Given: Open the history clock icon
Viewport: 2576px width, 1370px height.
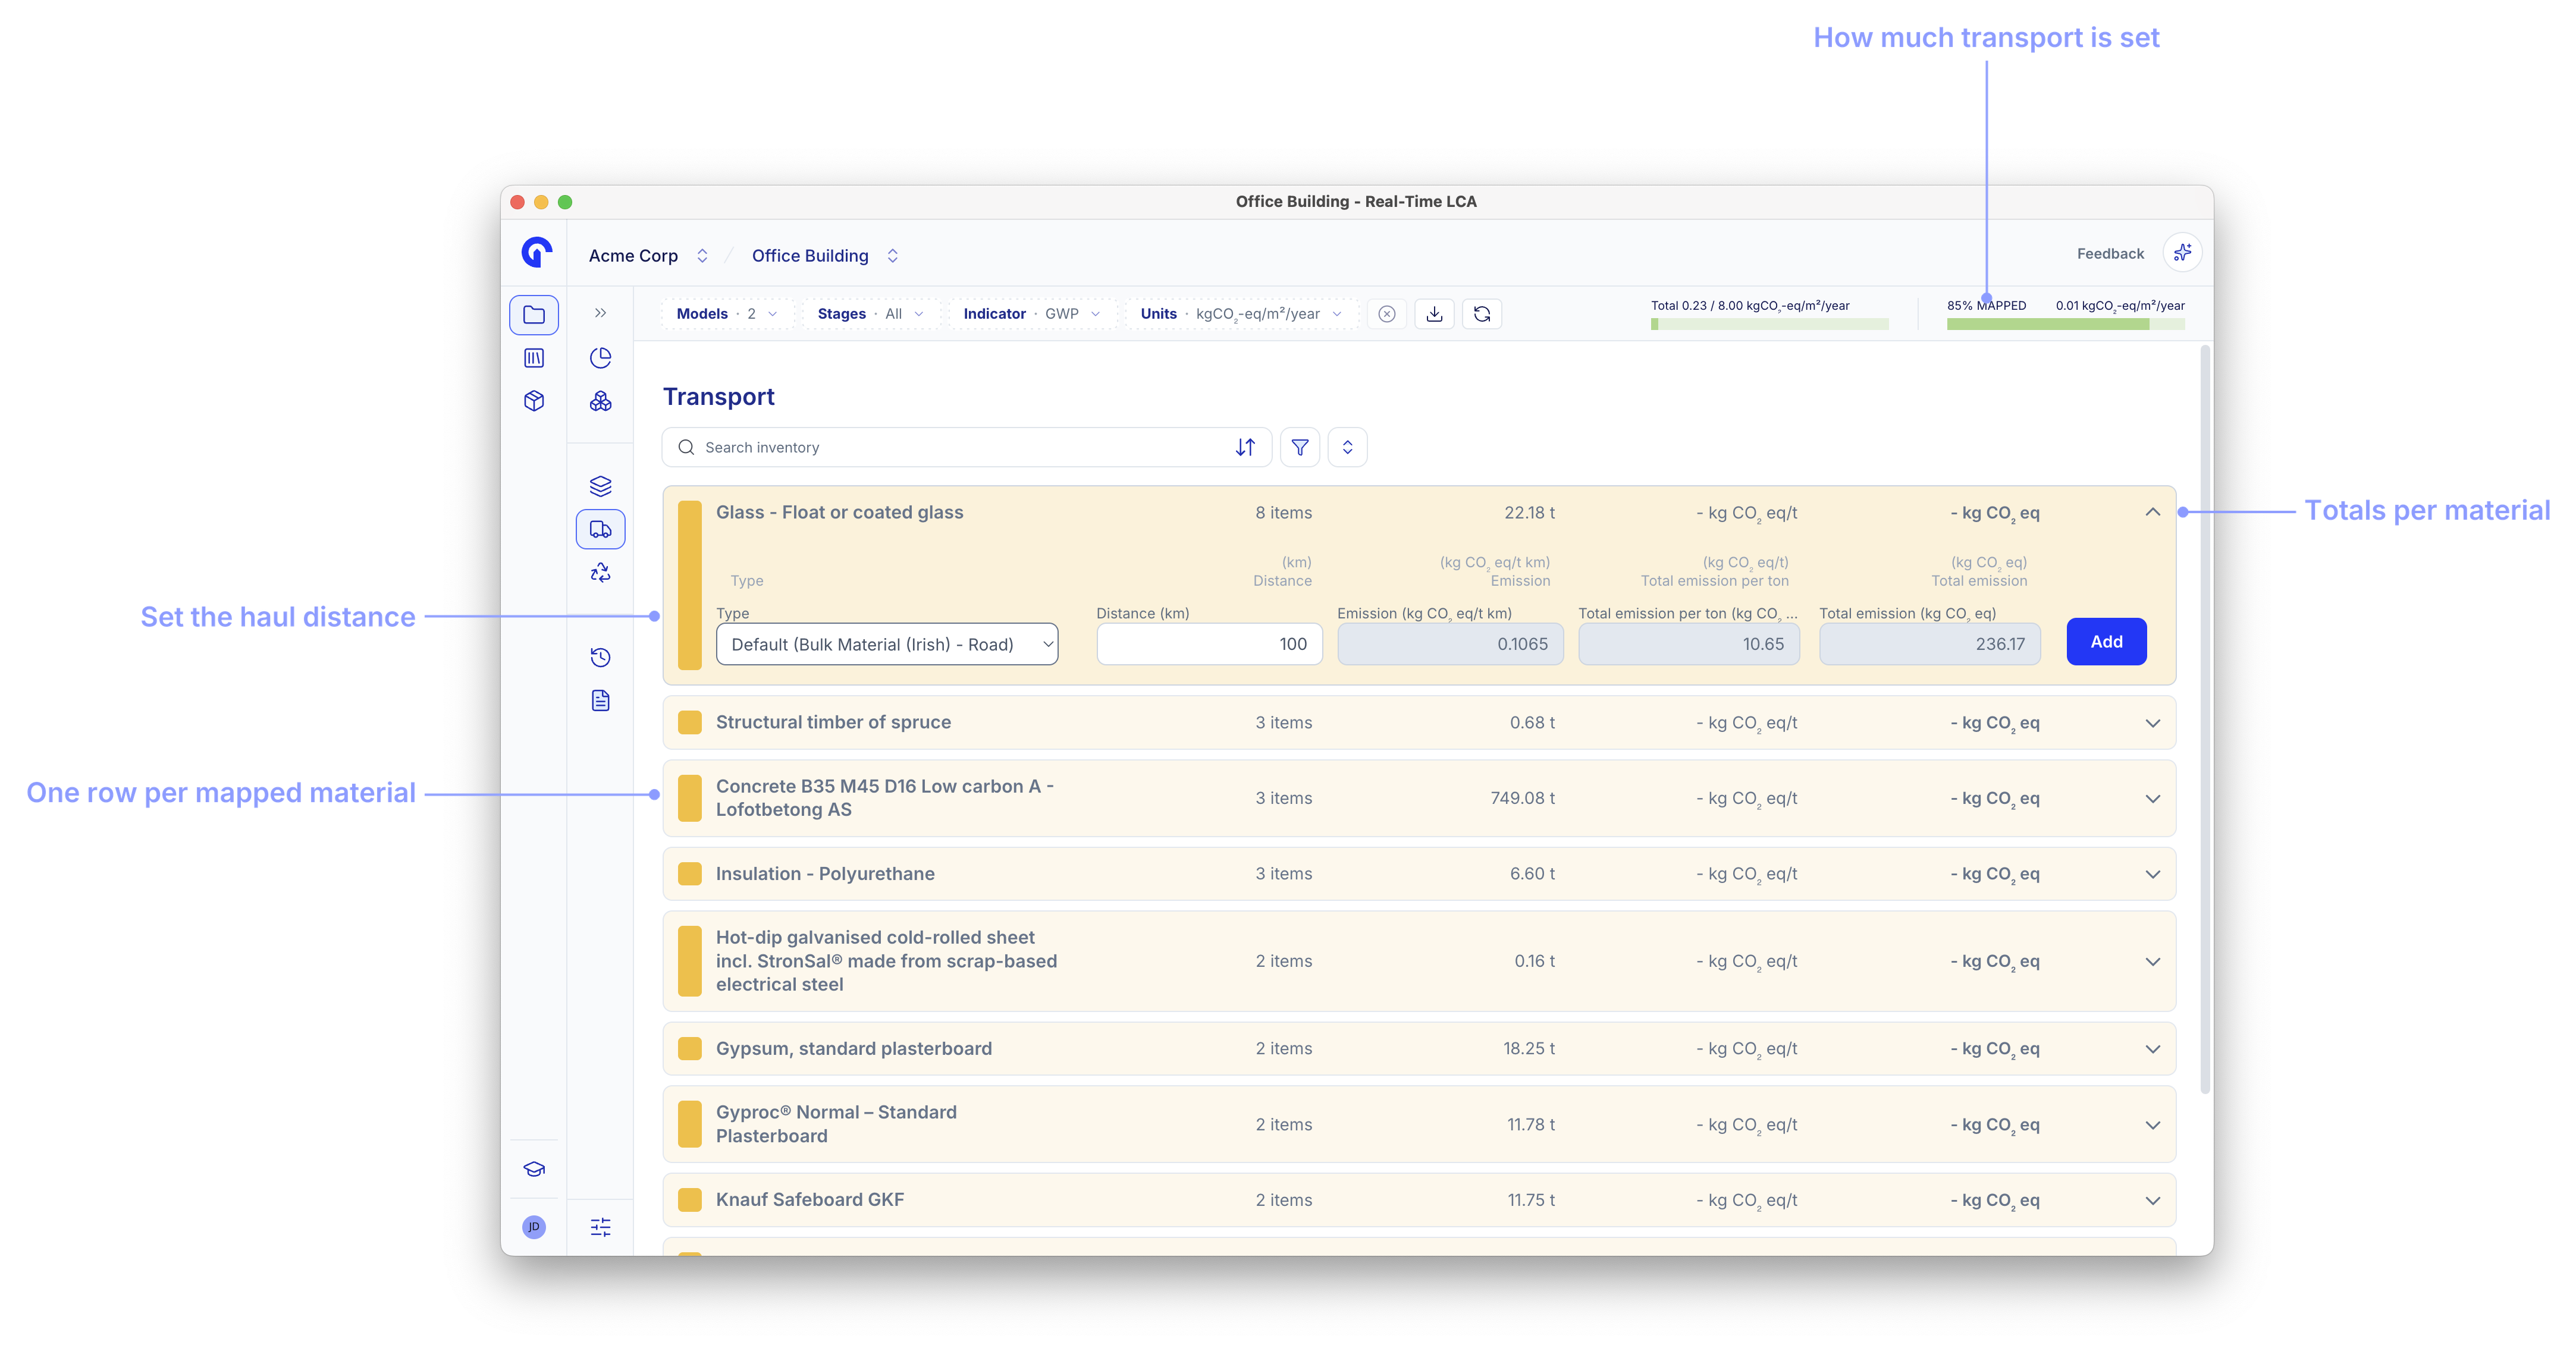Looking at the screenshot, I should tap(600, 657).
